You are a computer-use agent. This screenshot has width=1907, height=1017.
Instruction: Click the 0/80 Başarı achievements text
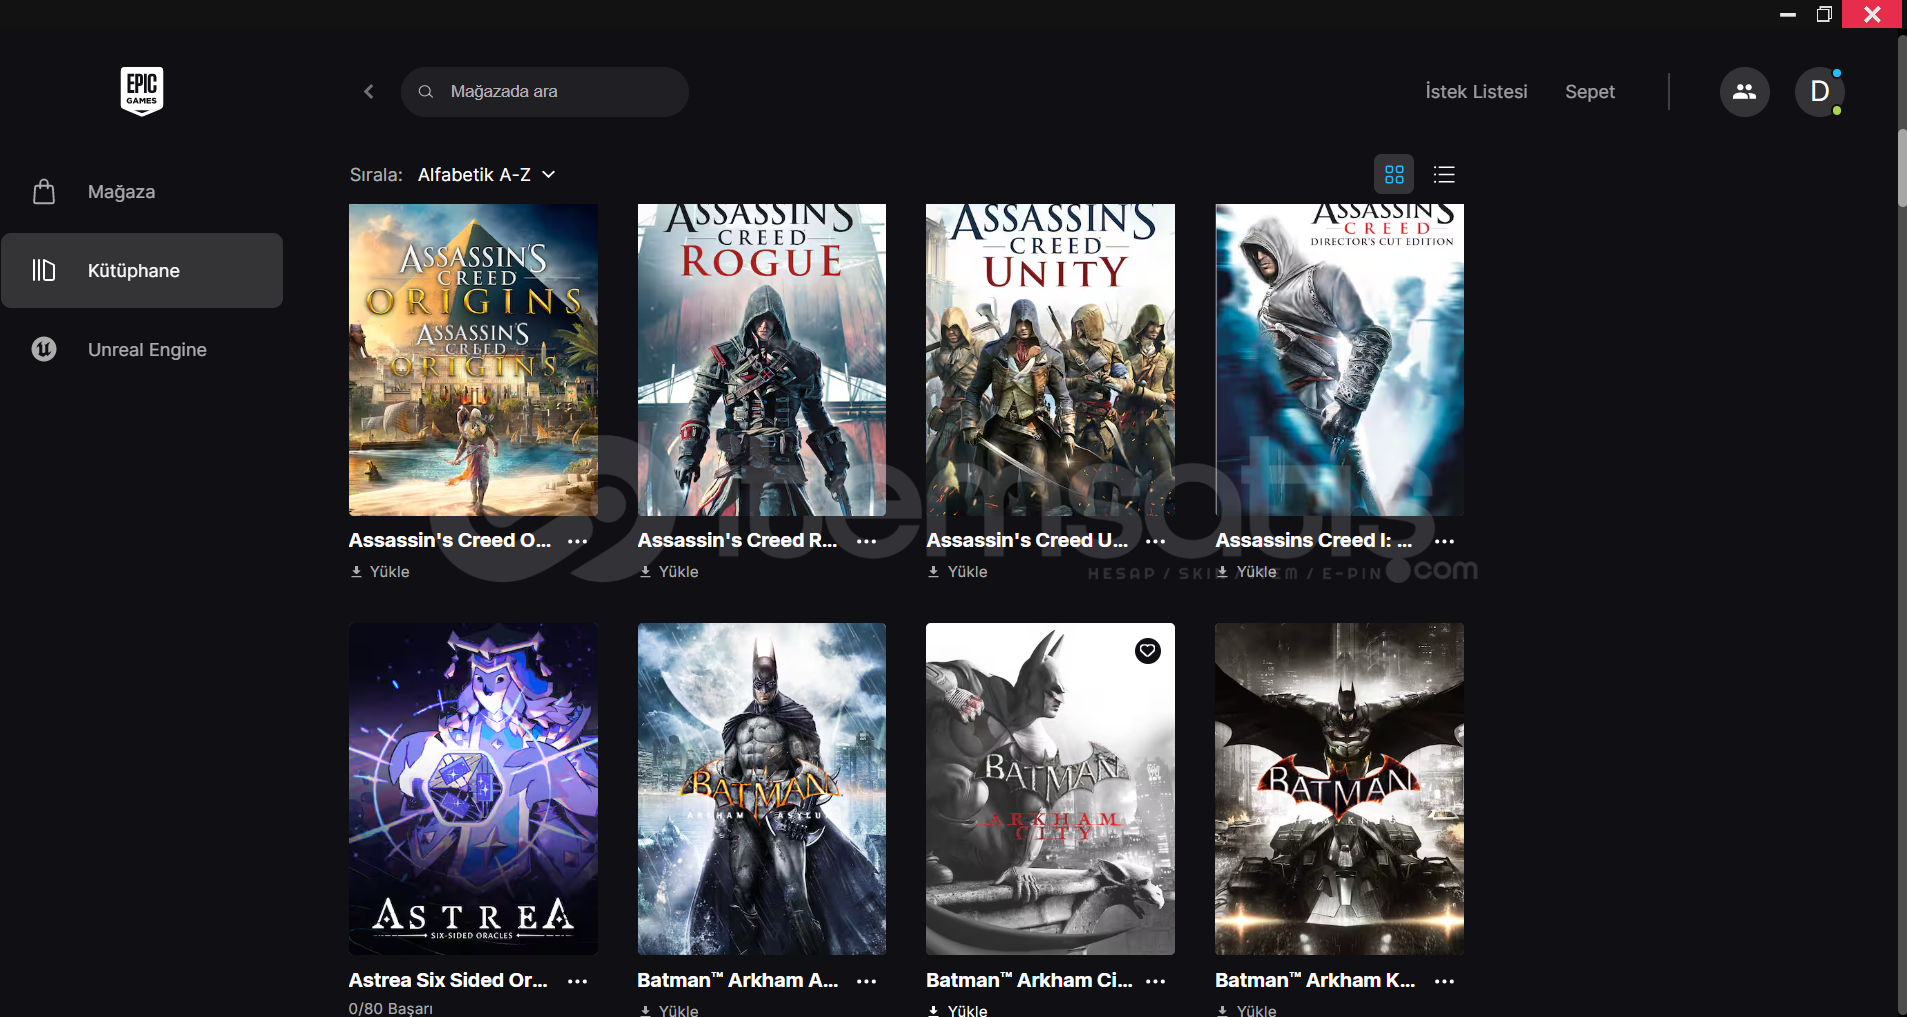pos(391,1008)
